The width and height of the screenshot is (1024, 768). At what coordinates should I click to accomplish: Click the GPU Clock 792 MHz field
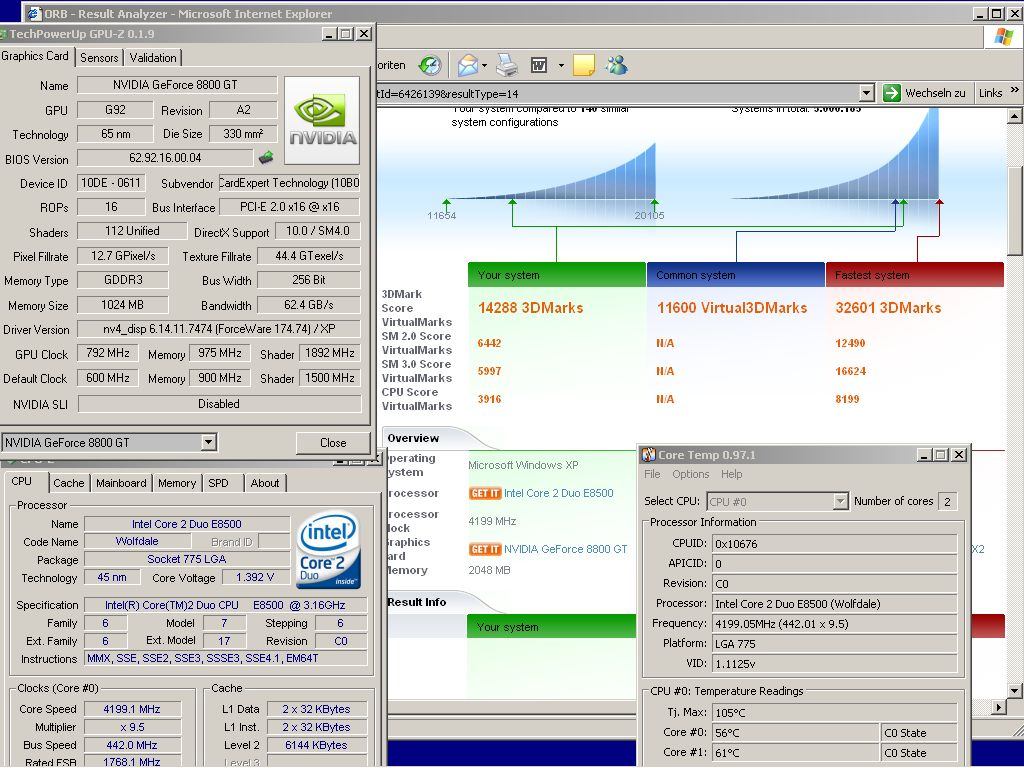[x=108, y=353]
